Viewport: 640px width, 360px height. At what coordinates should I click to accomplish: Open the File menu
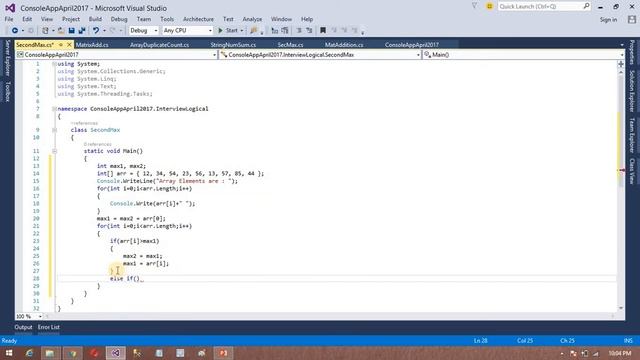pos(9,19)
